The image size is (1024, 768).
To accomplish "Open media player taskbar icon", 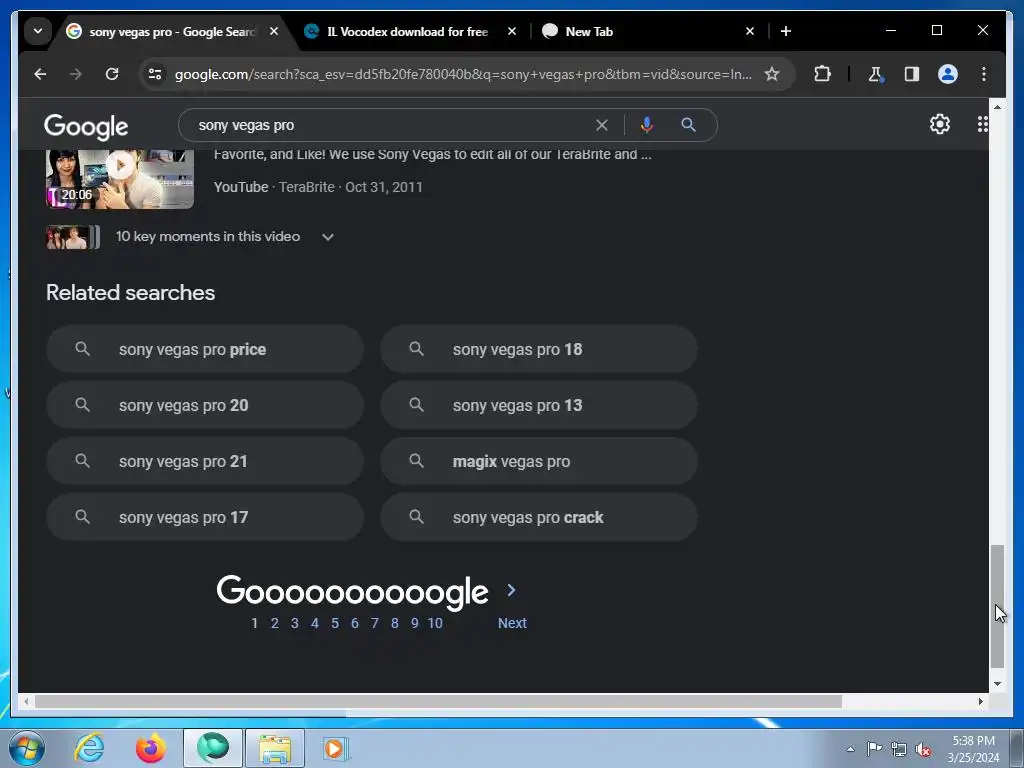I will coord(336,748).
